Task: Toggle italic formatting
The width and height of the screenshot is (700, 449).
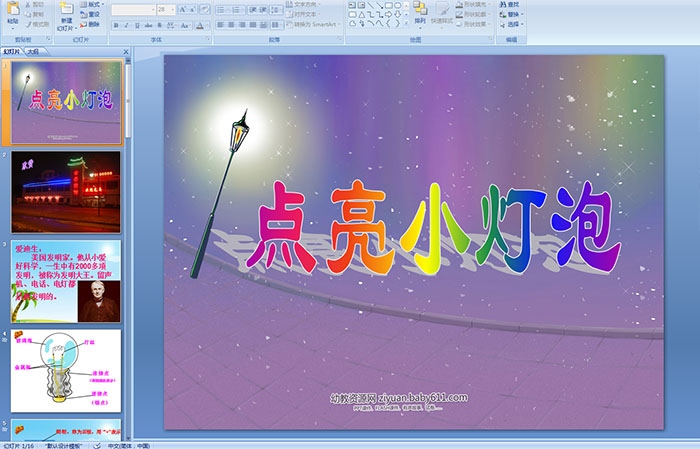Action: point(125,24)
